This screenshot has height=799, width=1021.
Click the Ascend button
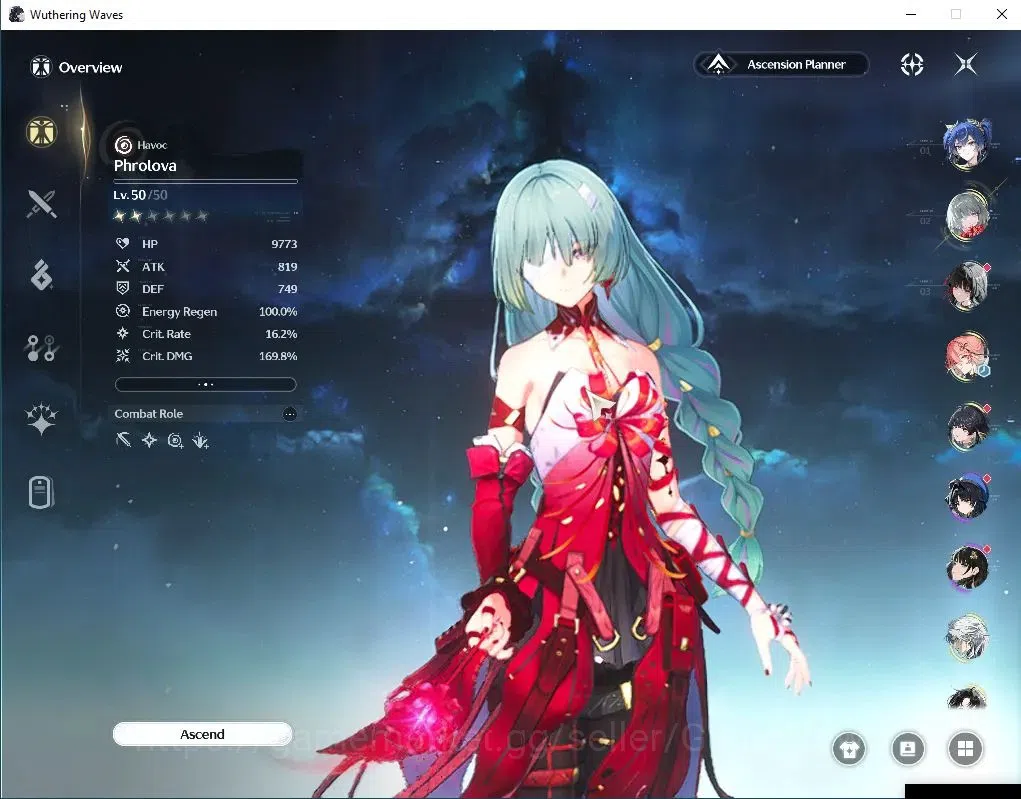pyautogui.click(x=203, y=734)
